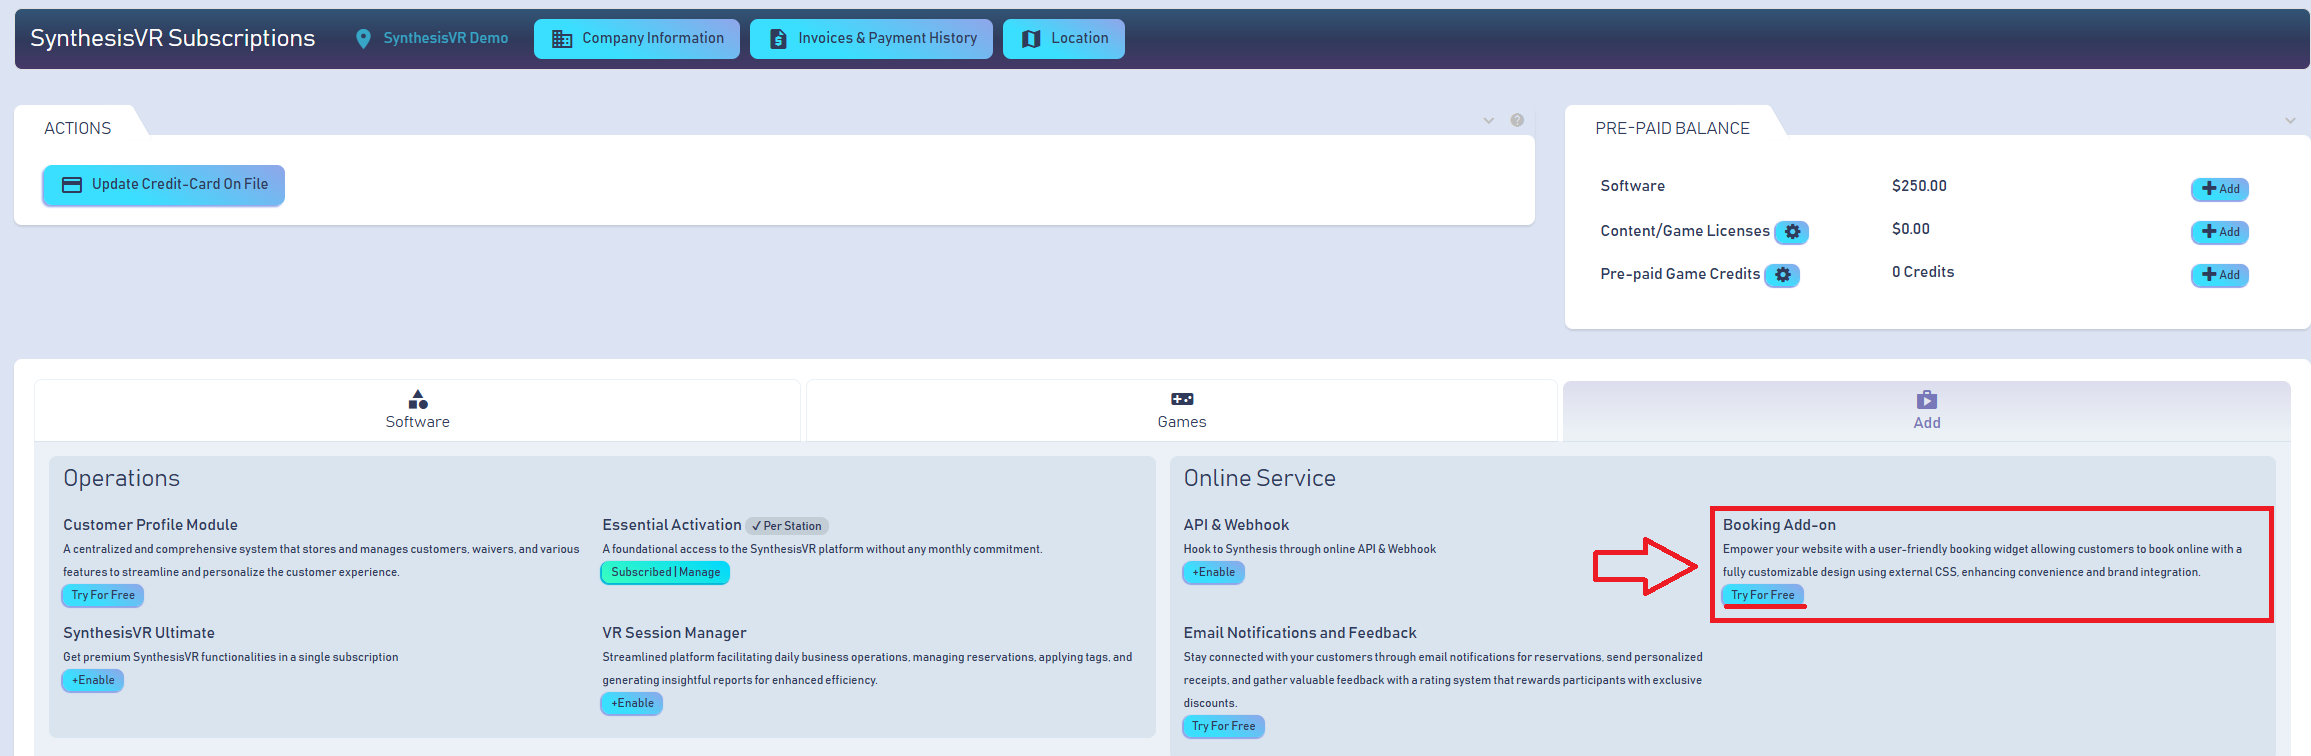Add Pre-paid Game Credits
This screenshot has height=756, width=2311.
[x=2220, y=275]
